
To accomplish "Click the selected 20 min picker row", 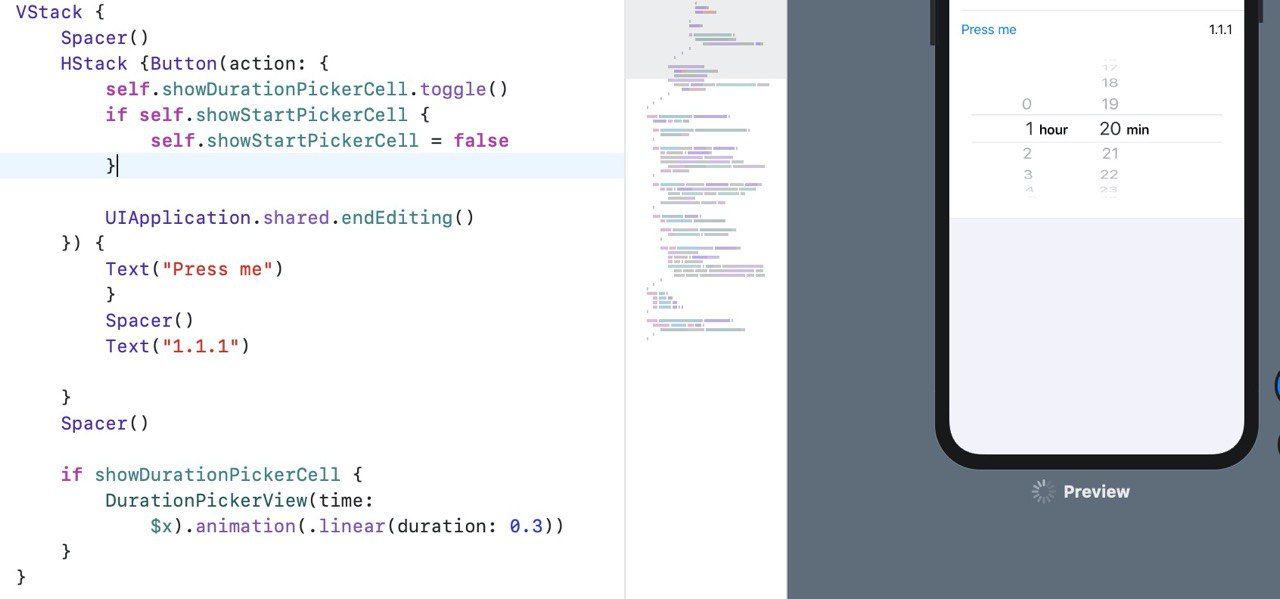I will click(1124, 129).
